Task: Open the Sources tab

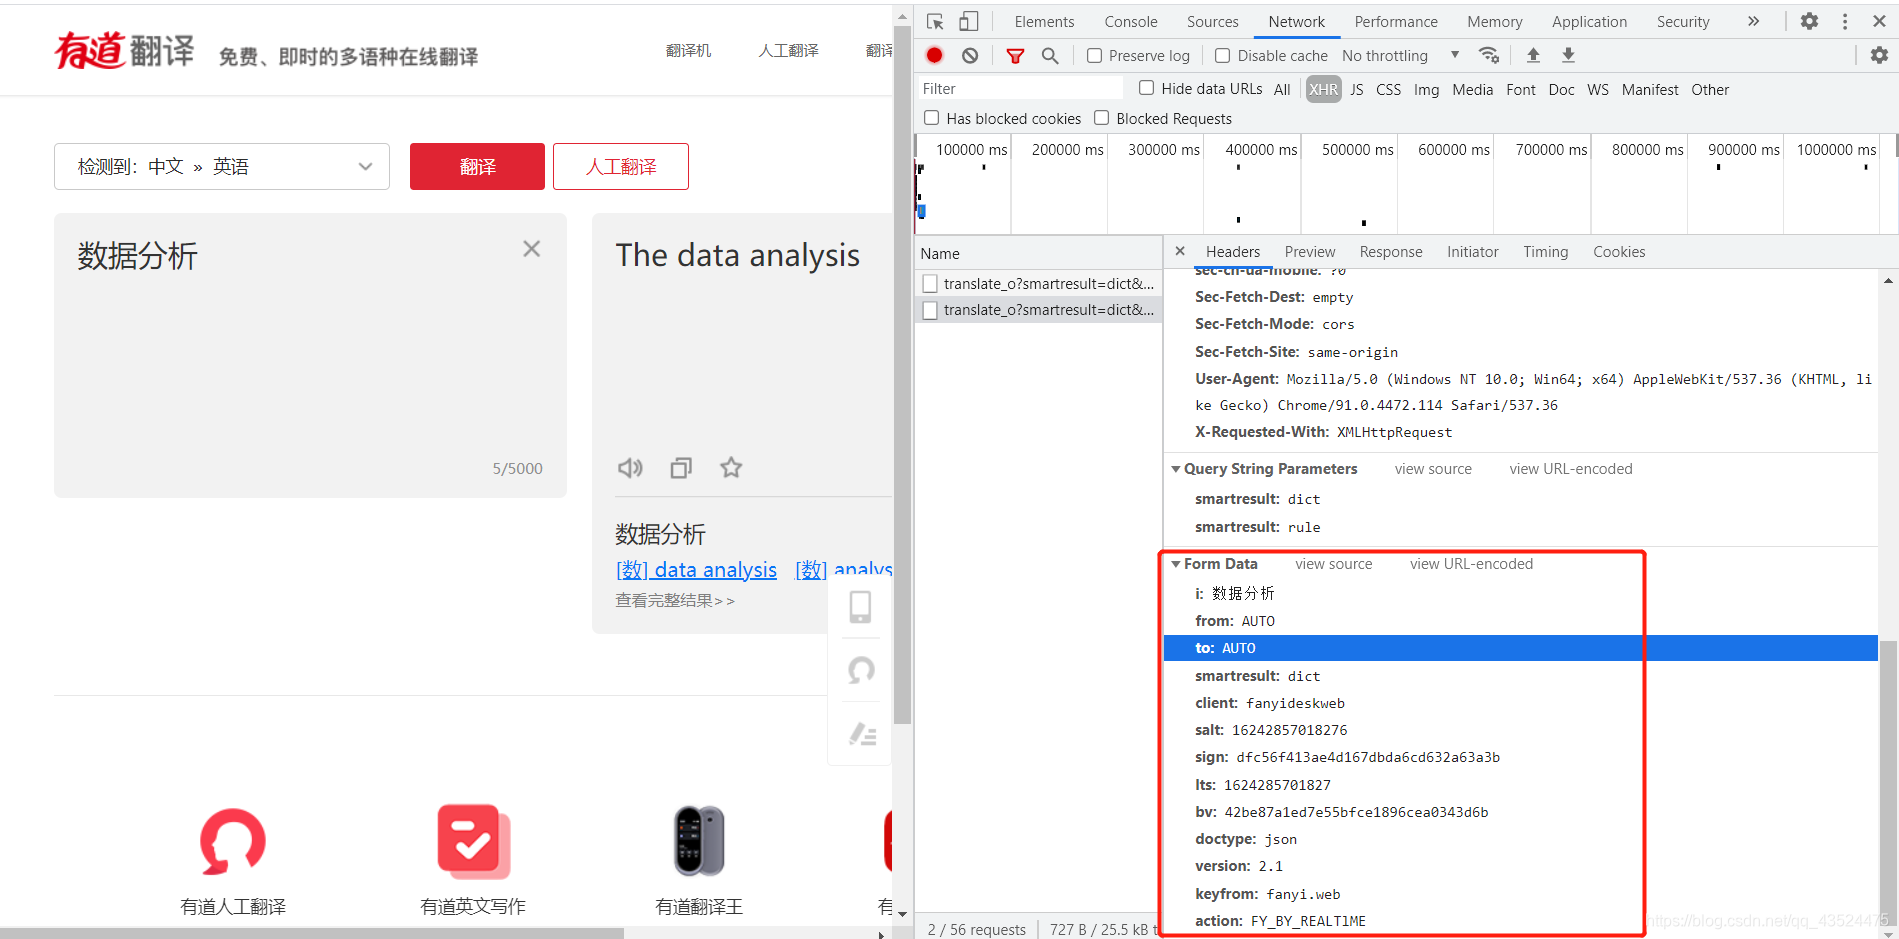Action: pos(1213,21)
